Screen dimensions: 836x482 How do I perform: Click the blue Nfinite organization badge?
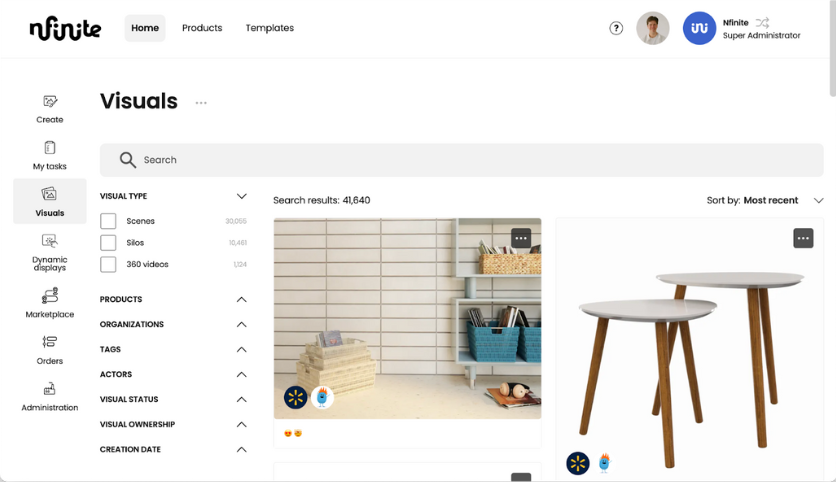coord(699,28)
